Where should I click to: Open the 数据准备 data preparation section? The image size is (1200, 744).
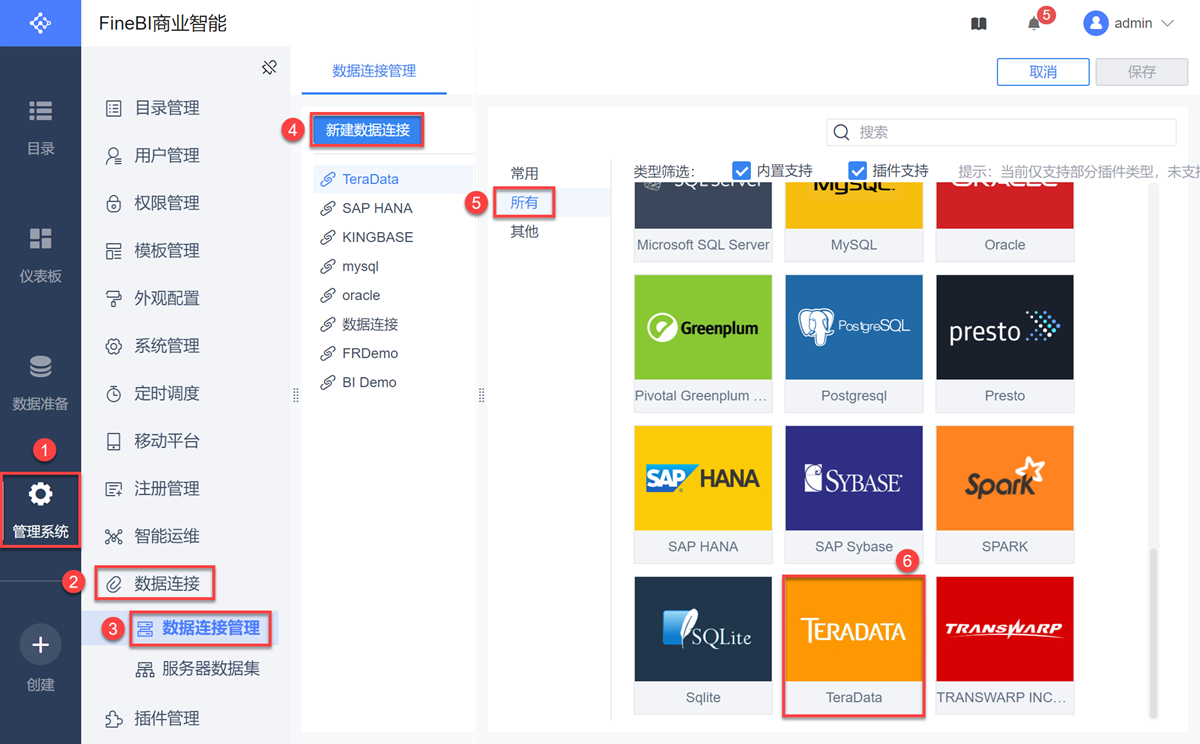(40, 383)
